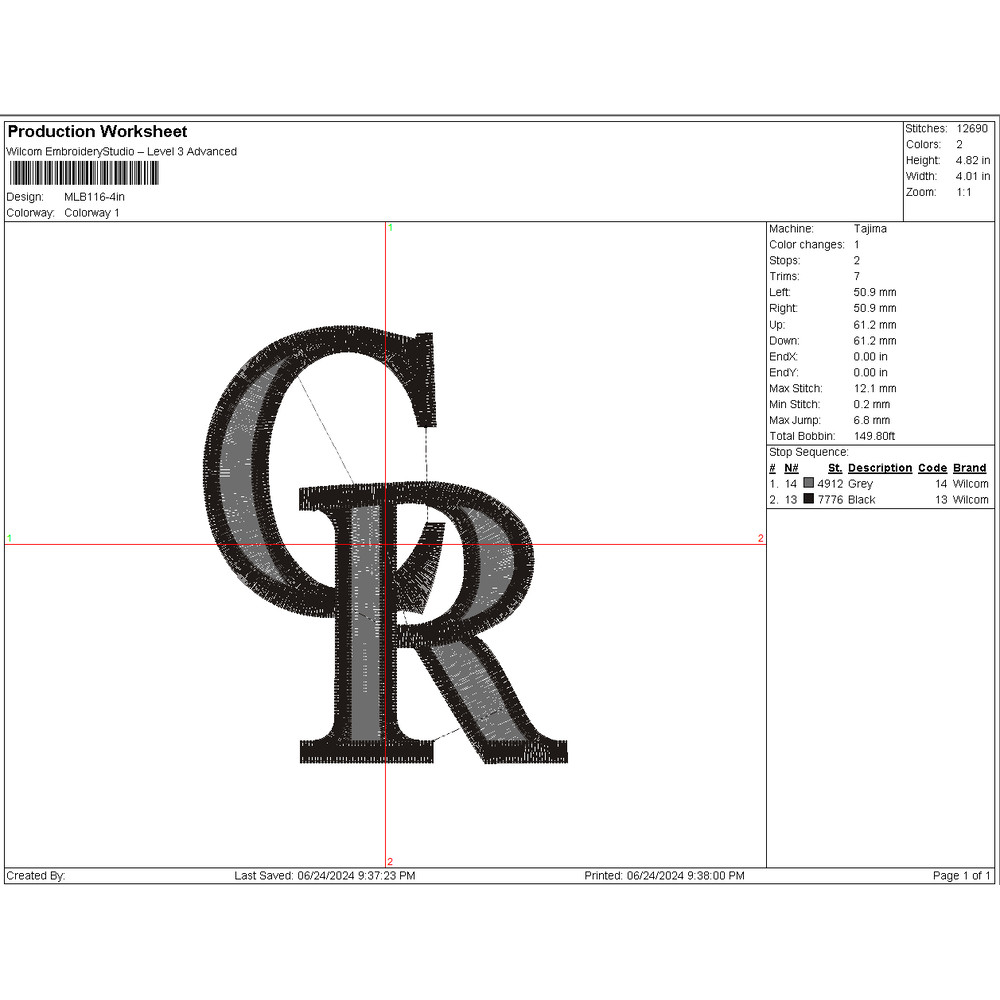1000x1000 pixels.
Task: Click the red marker 2 right of the horizontal guide
Action: 761,539
